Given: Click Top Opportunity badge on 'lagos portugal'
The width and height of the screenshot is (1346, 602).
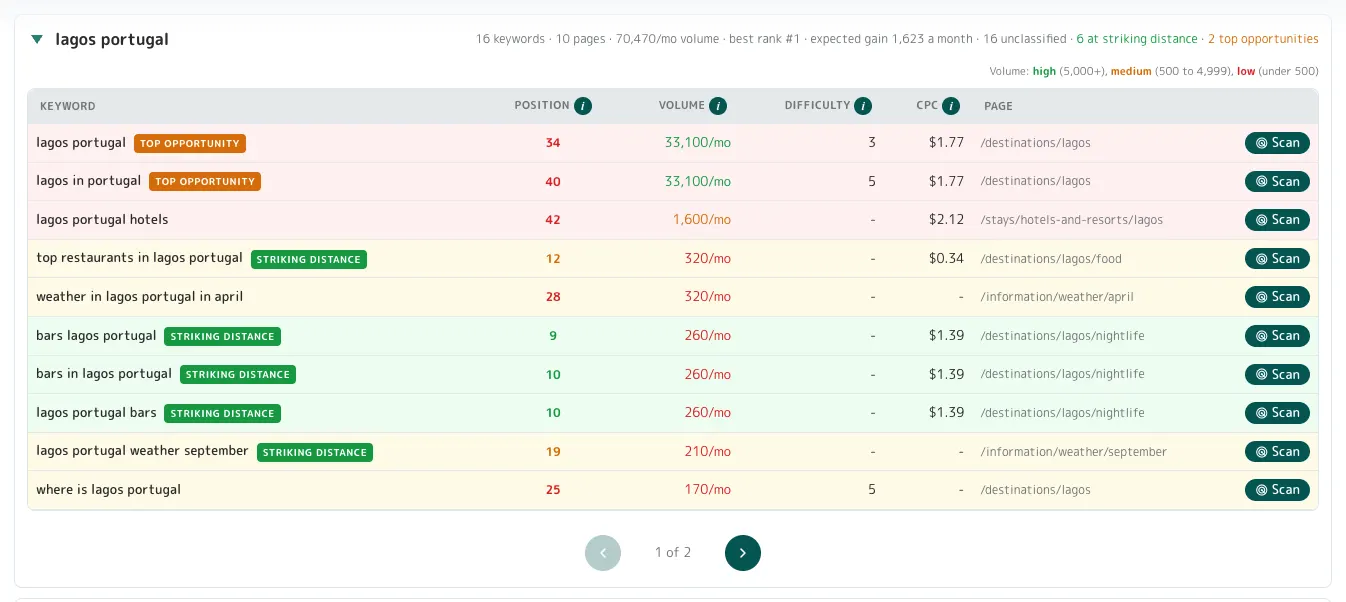Looking at the screenshot, I should (x=190, y=143).
